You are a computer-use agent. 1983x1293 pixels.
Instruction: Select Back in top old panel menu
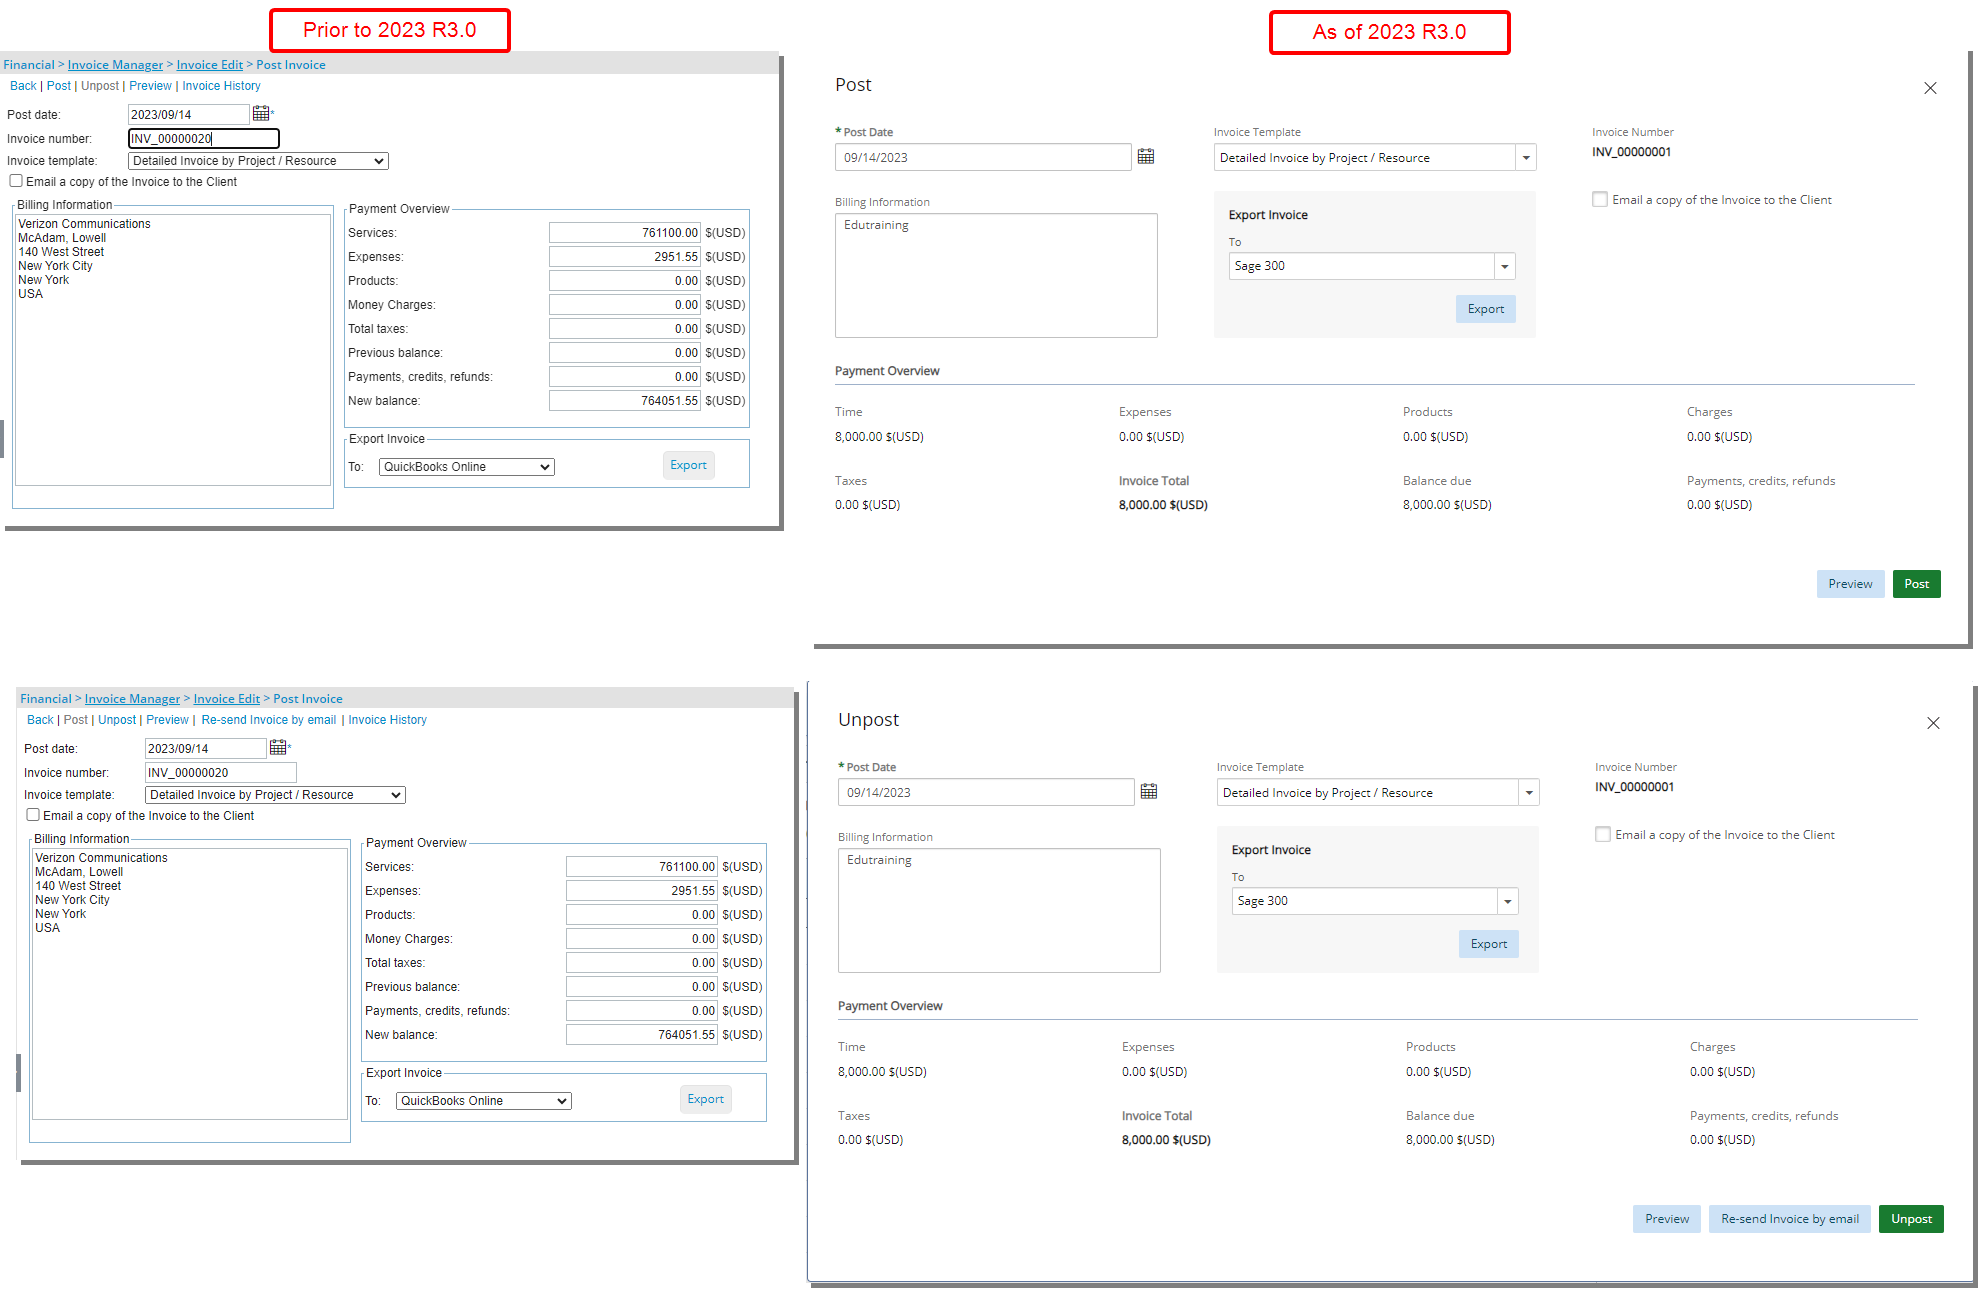tap(23, 86)
